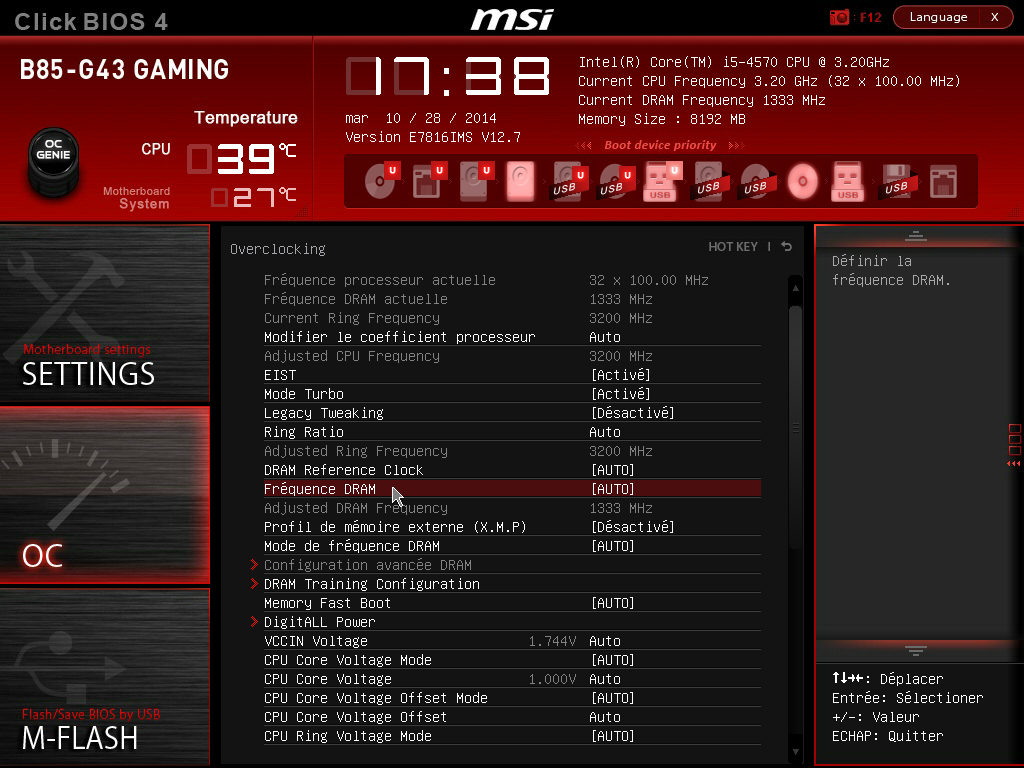Click the back arrow next to HOT KEY
Image resolution: width=1024 pixels, height=768 pixels.
point(787,246)
